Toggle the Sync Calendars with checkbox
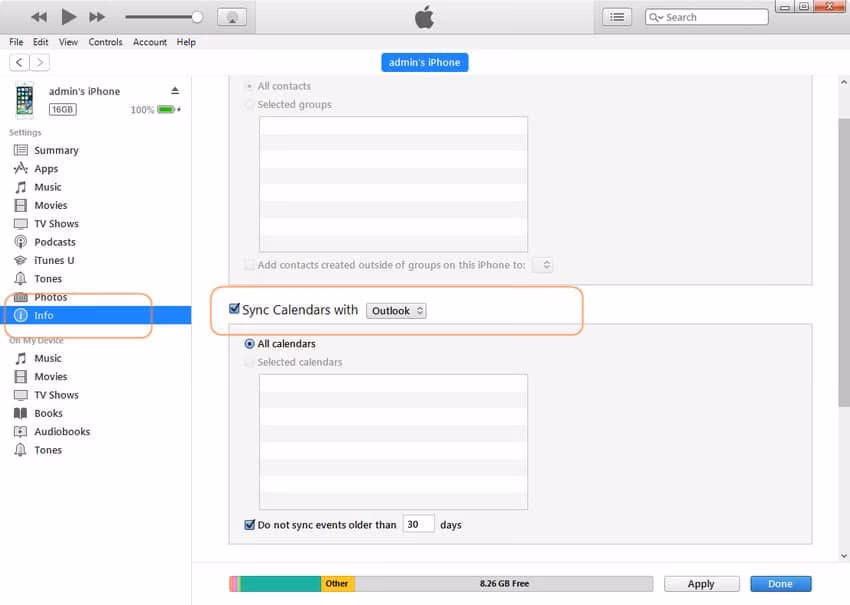This screenshot has width=850, height=605. (234, 310)
